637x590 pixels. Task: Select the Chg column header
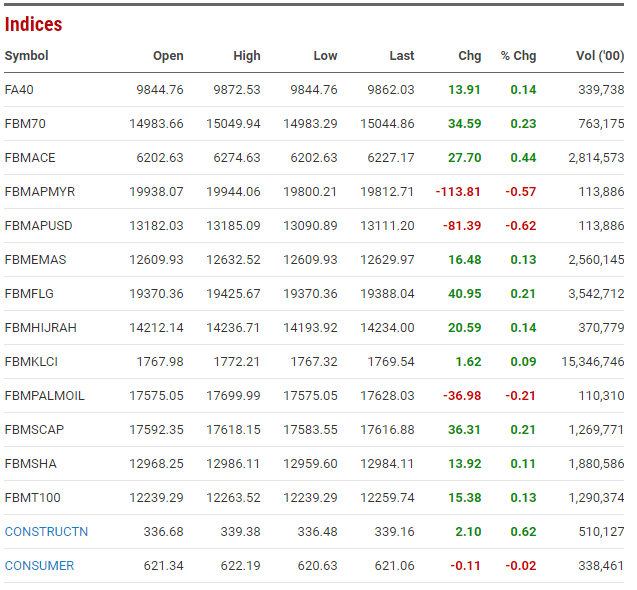pyautogui.click(x=470, y=56)
